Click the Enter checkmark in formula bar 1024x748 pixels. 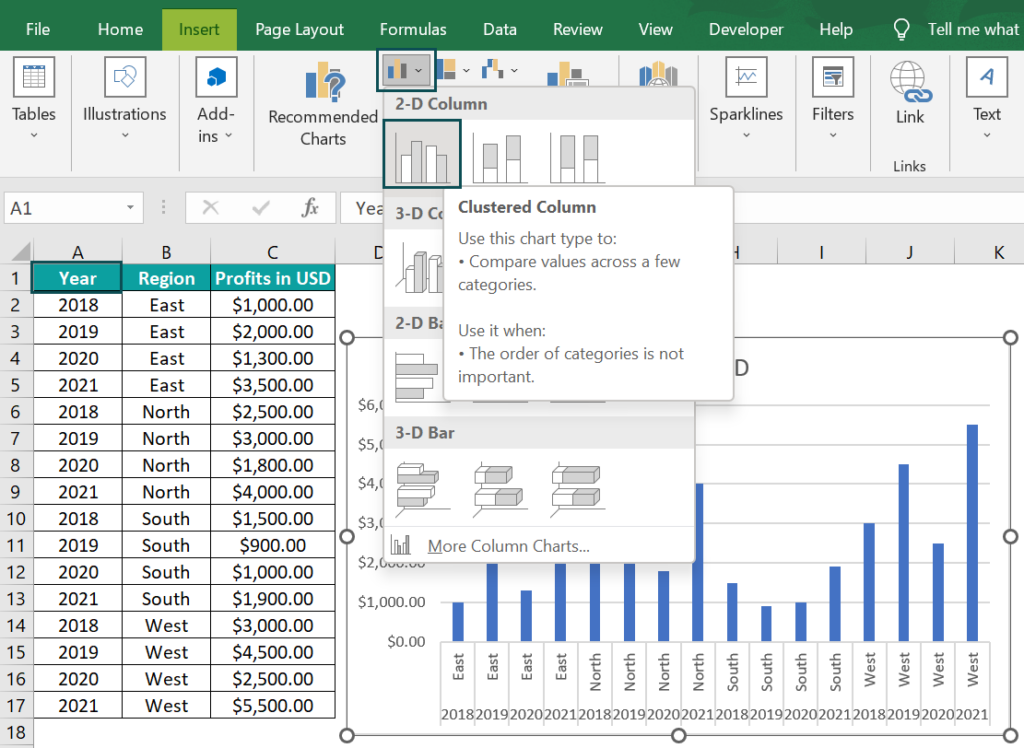click(x=261, y=208)
